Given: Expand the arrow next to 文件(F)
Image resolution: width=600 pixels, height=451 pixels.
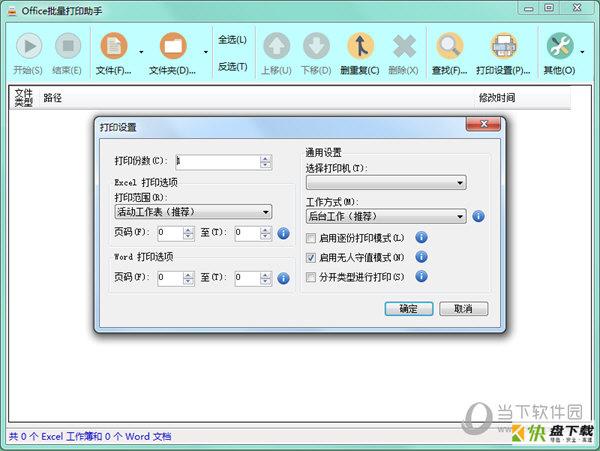Looking at the screenshot, I should 141,52.
